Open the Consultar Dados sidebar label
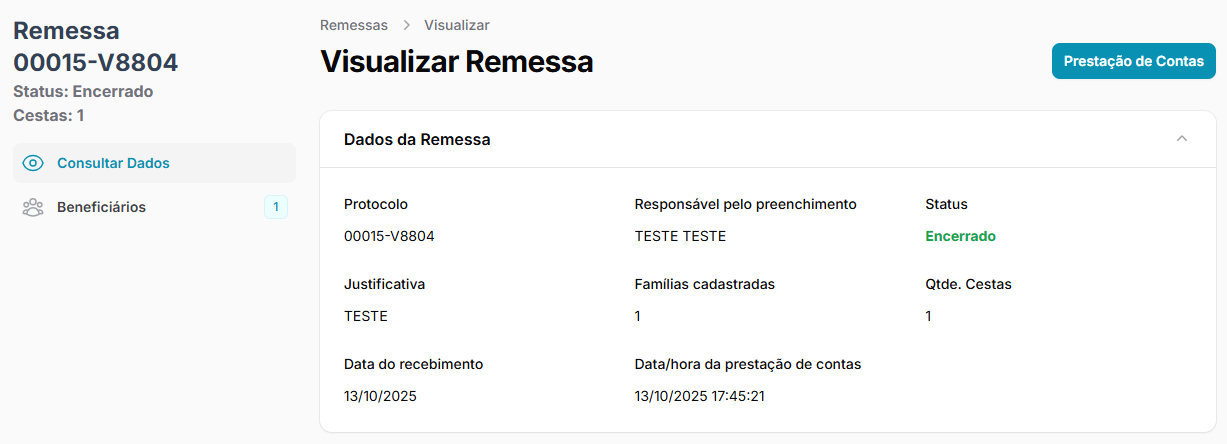 [113, 163]
